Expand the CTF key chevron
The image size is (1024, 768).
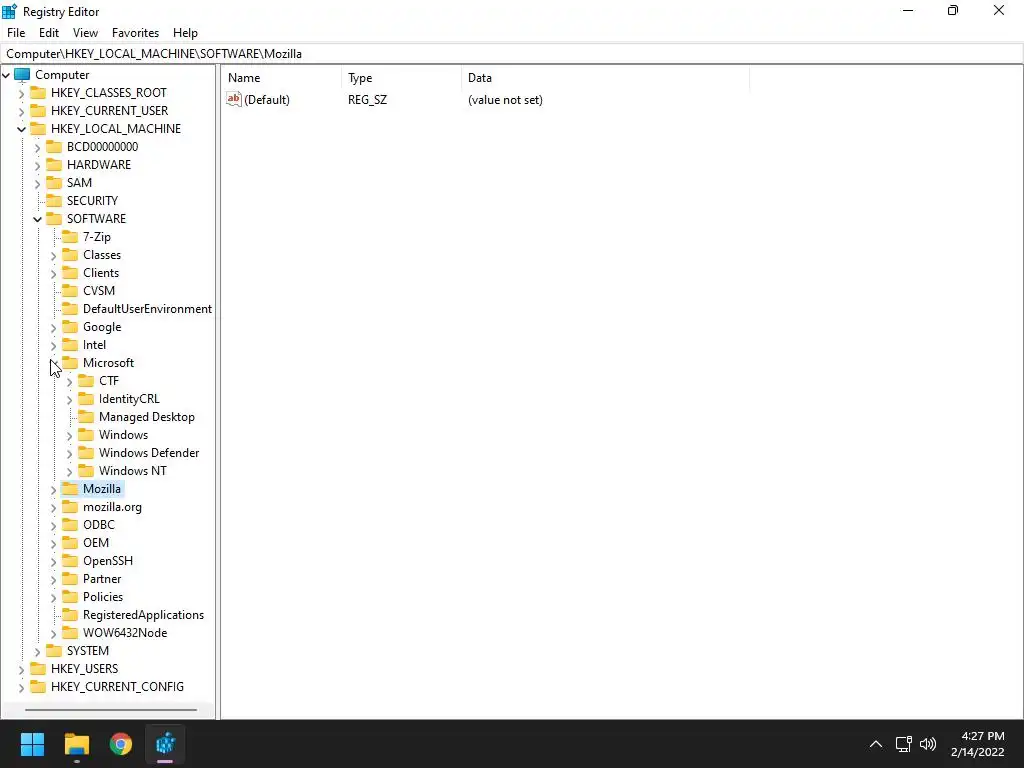pos(69,381)
